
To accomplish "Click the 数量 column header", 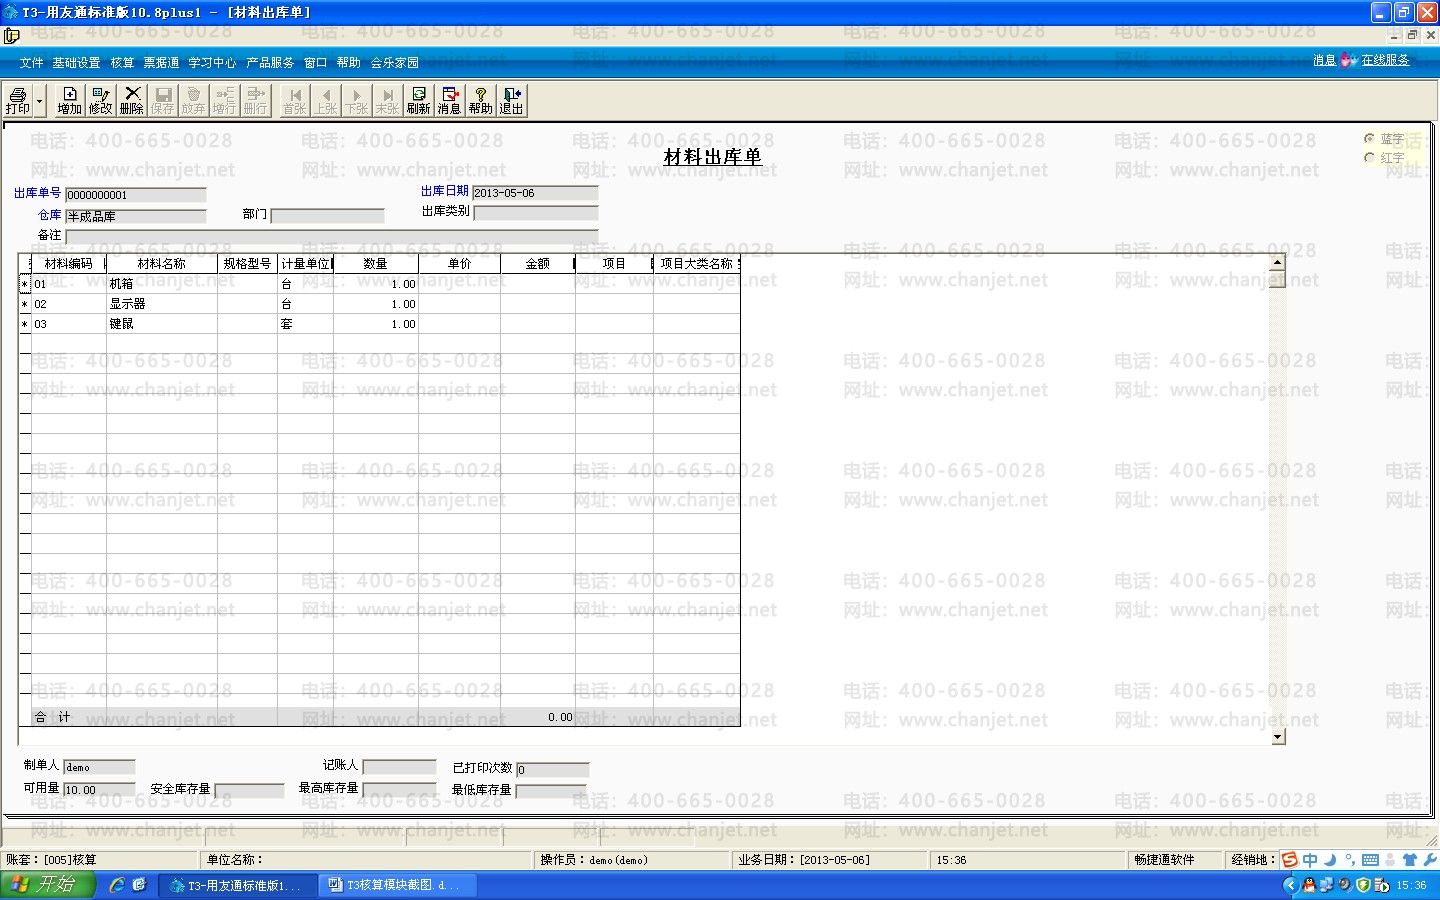I will [x=376, y=264].
